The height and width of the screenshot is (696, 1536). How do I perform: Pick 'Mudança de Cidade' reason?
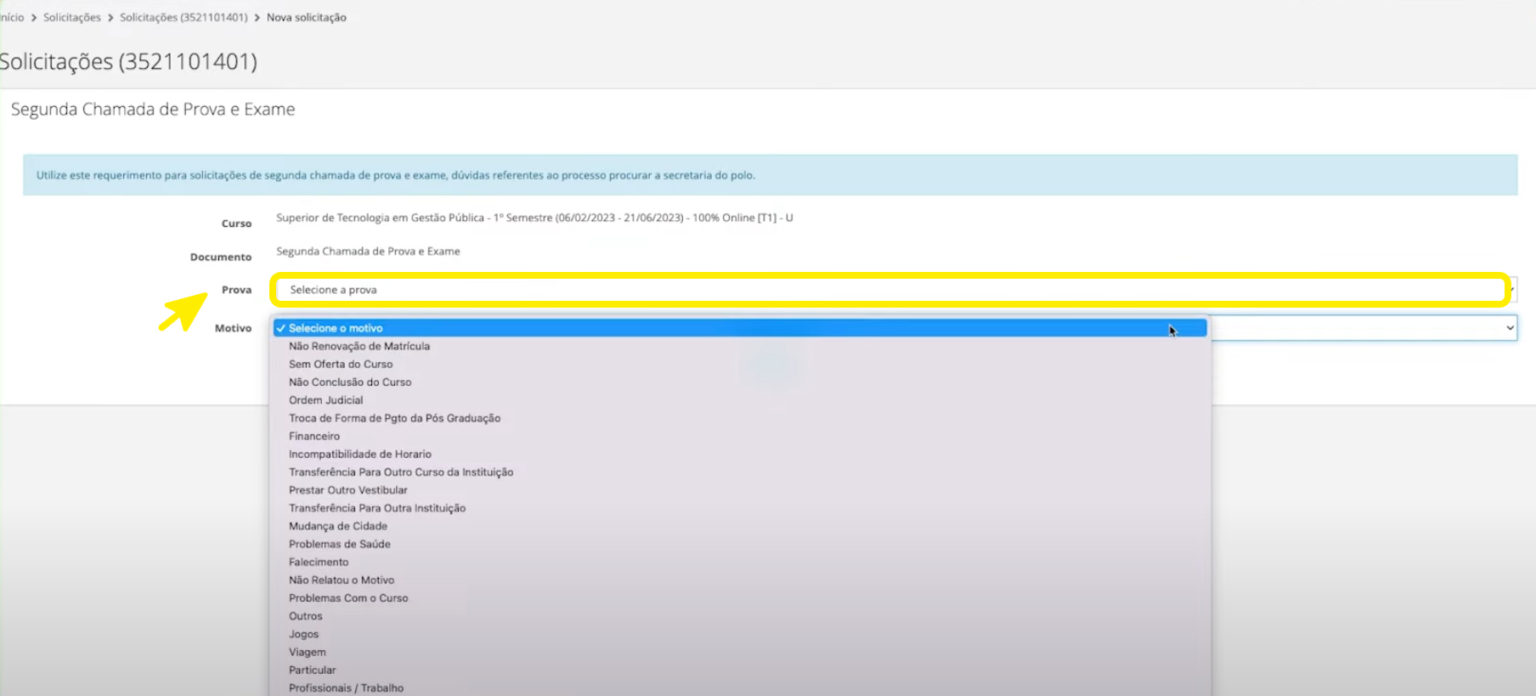(337, 526)
